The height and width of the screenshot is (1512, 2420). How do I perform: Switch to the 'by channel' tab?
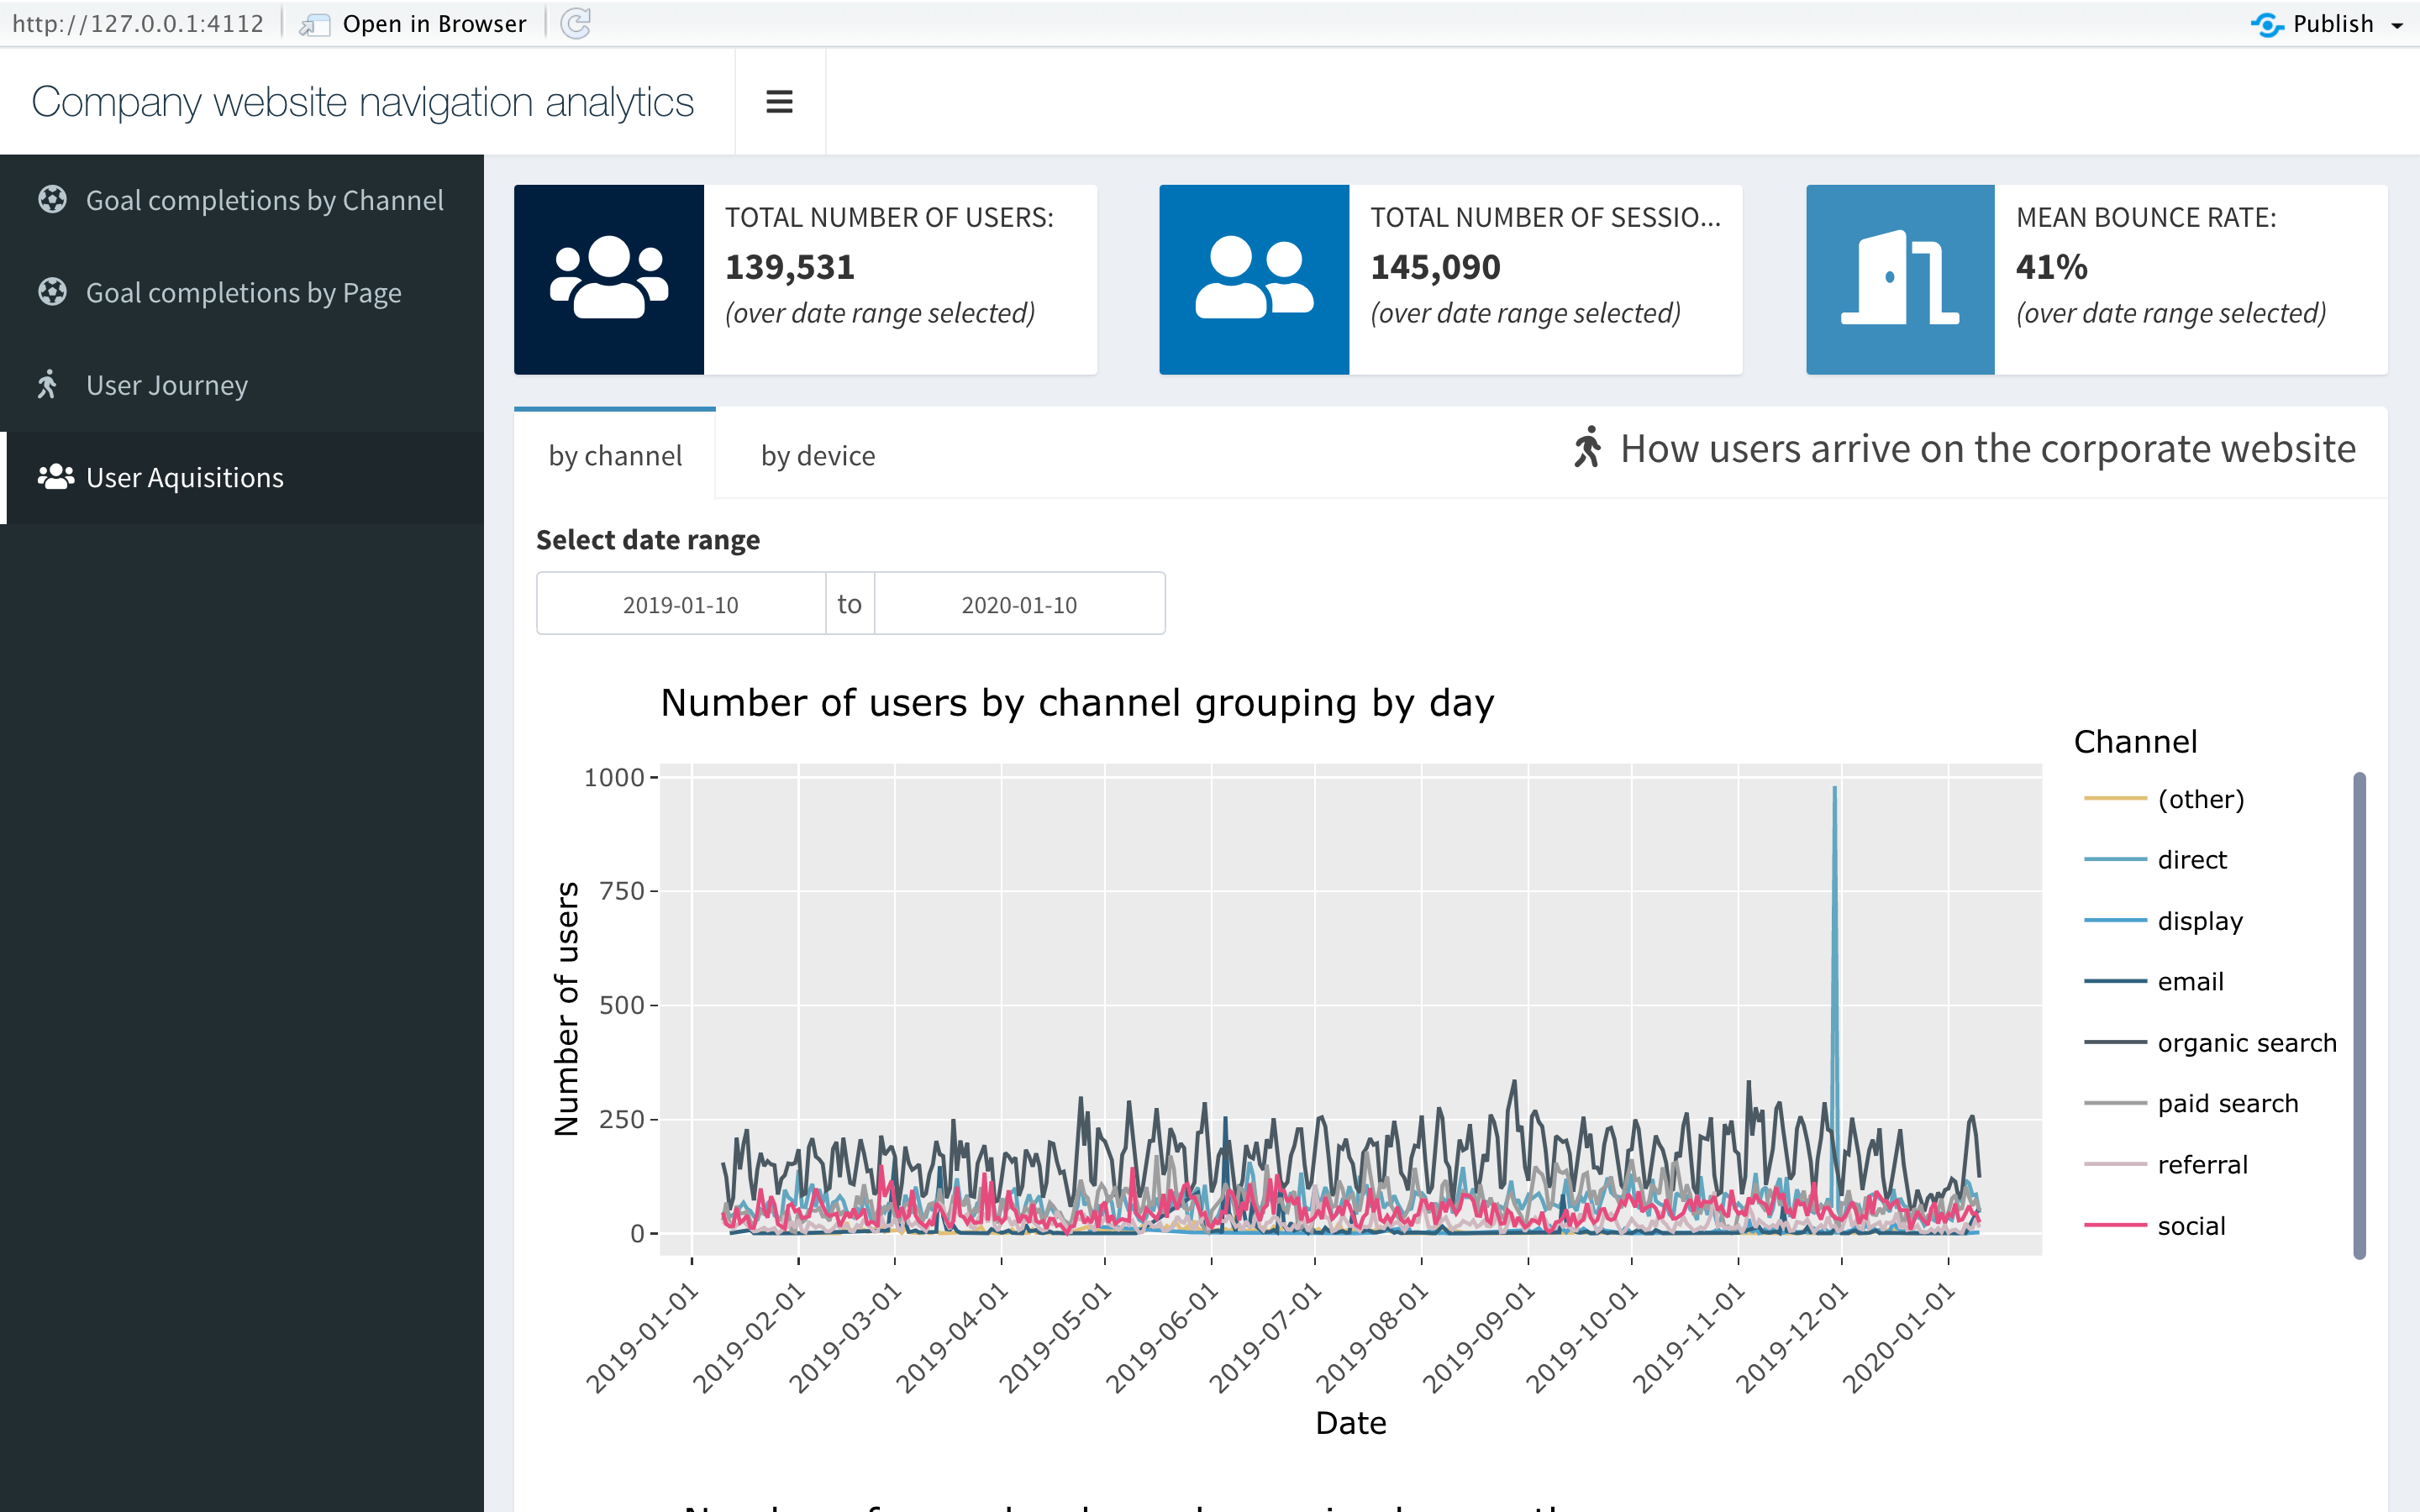615,455
